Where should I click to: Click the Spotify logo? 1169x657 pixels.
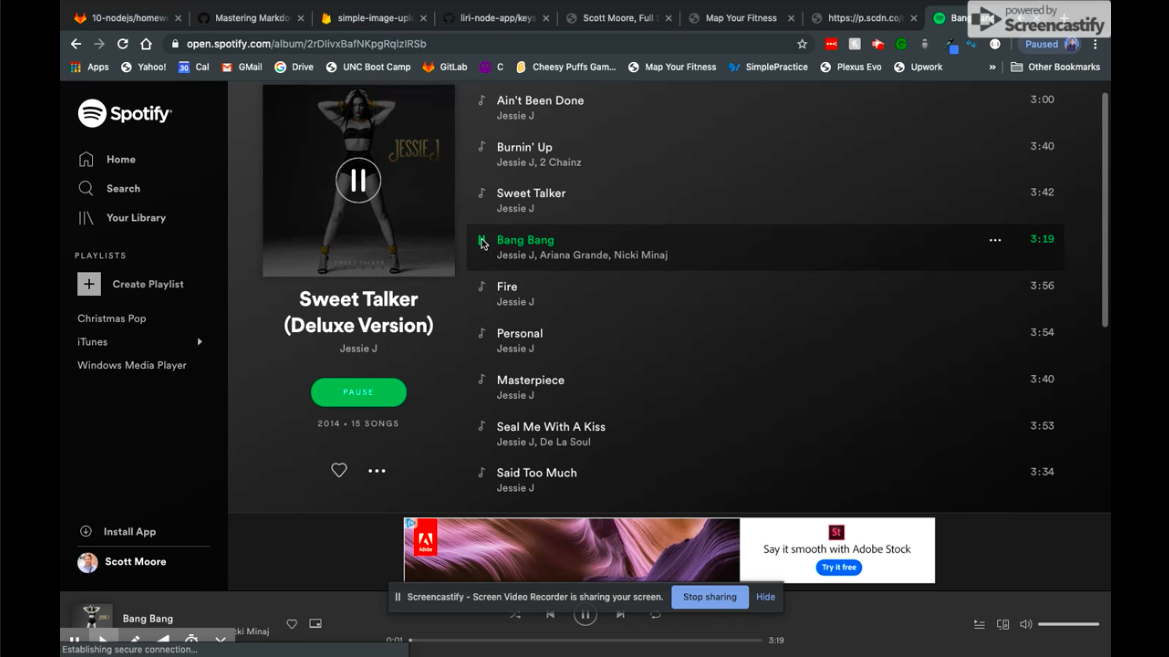[x=125, y=113]
